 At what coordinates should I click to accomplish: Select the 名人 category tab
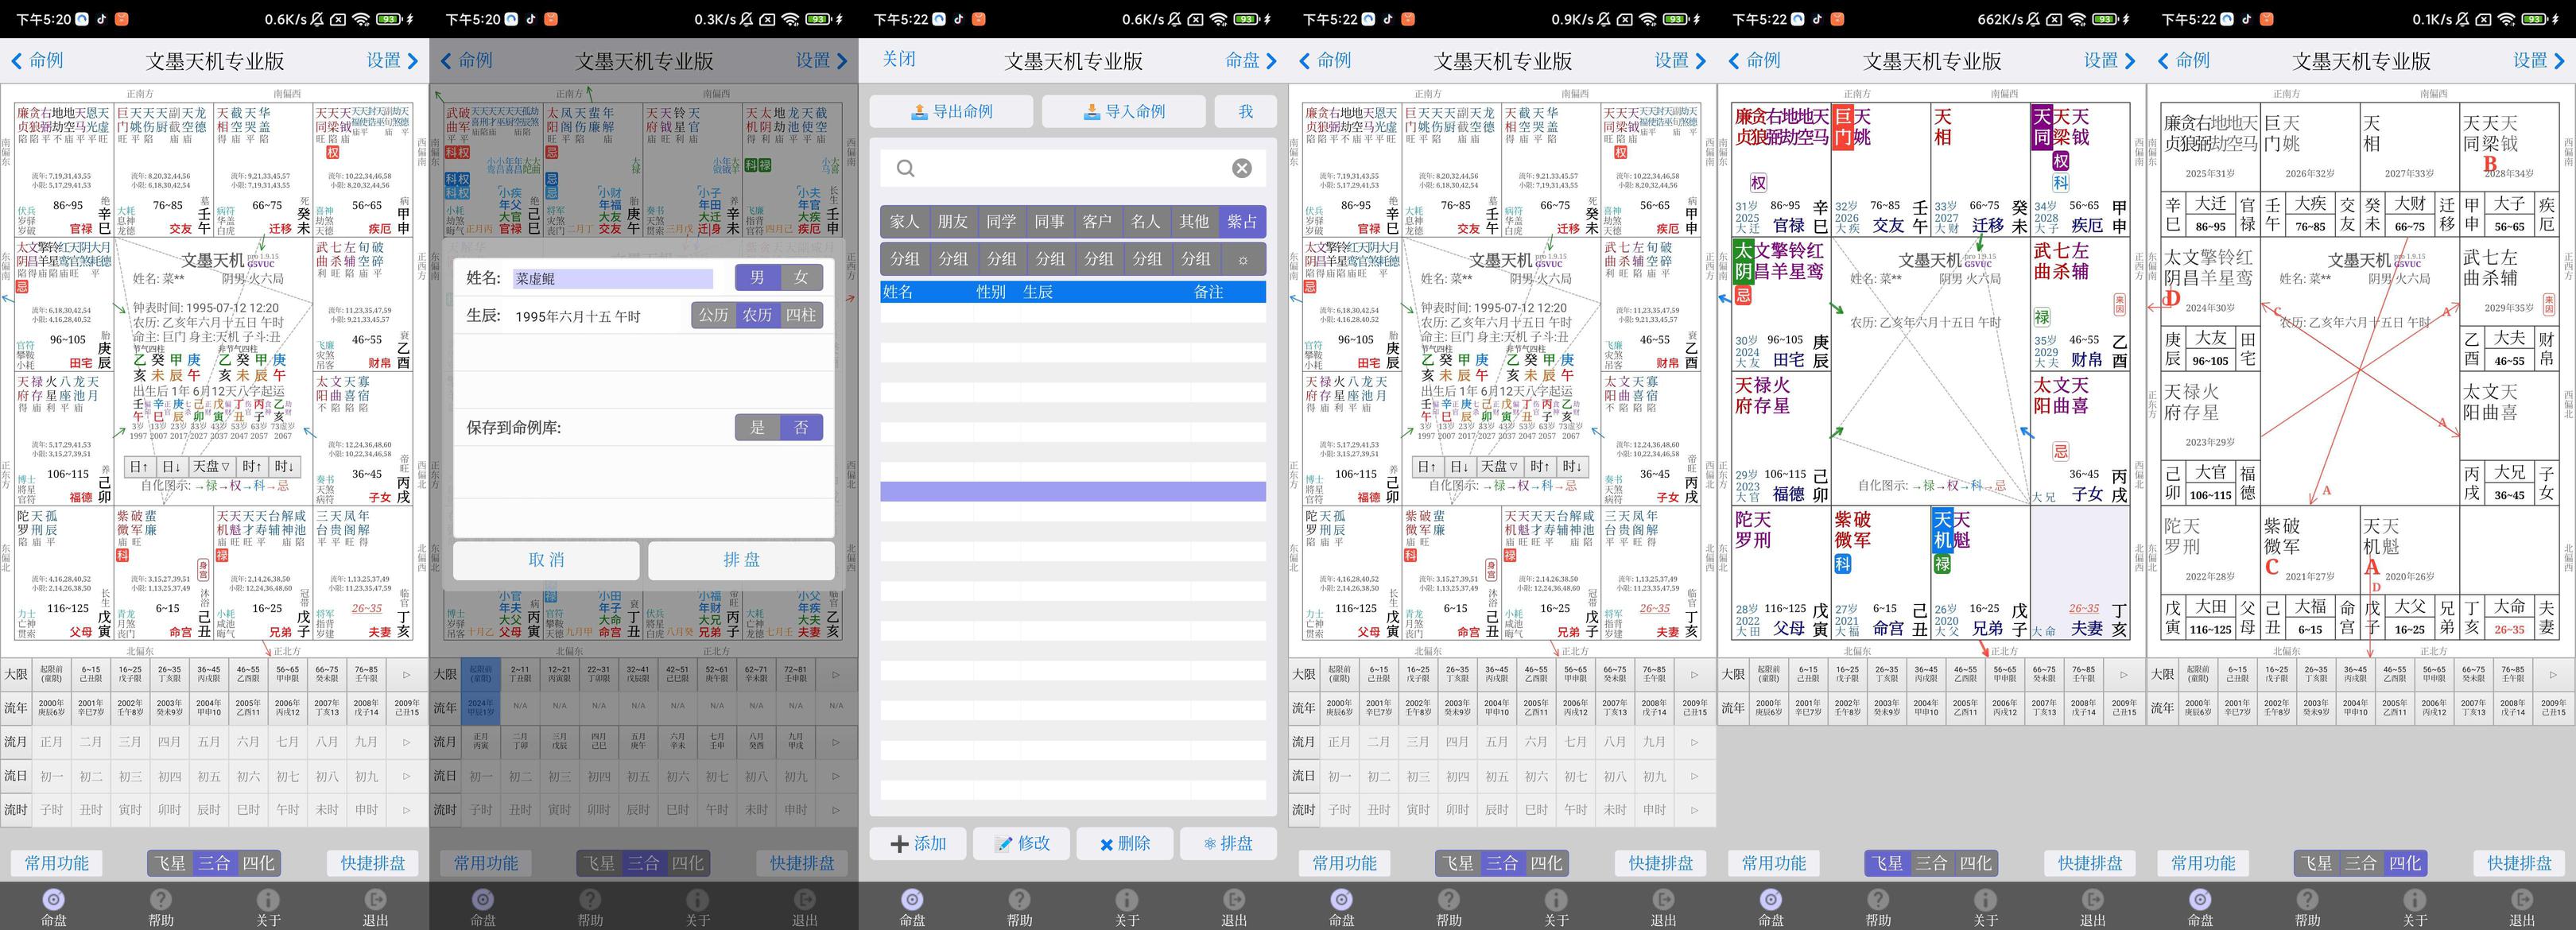(x=1145, y=221)
